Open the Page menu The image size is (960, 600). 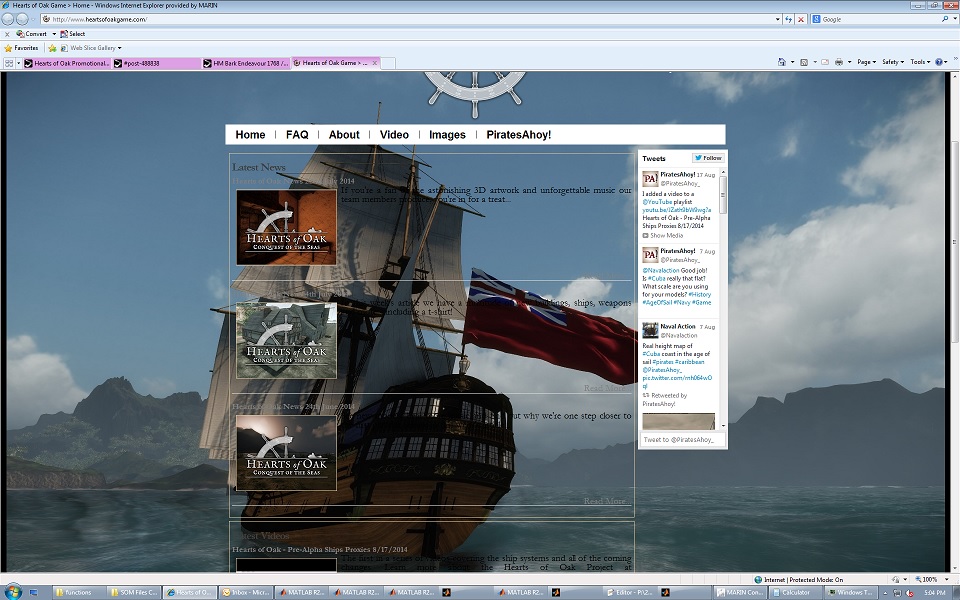coord(866,62)
